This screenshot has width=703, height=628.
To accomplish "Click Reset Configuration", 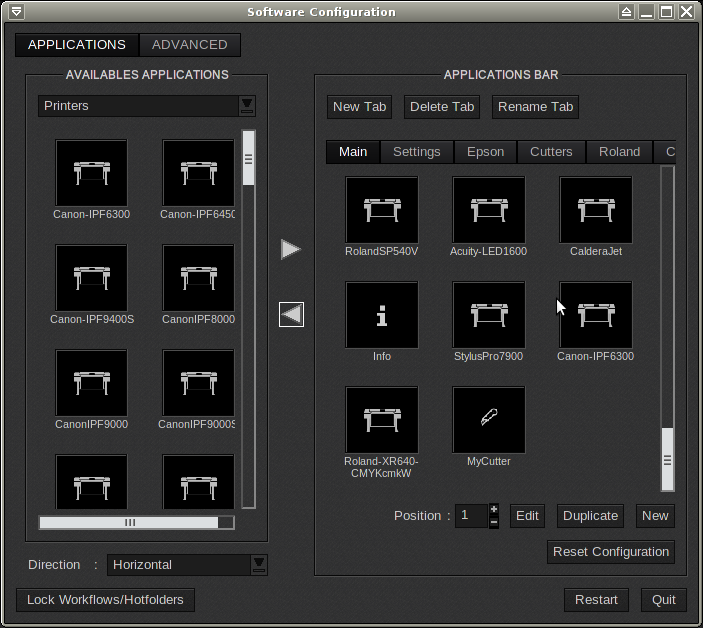I will [611, 552].
